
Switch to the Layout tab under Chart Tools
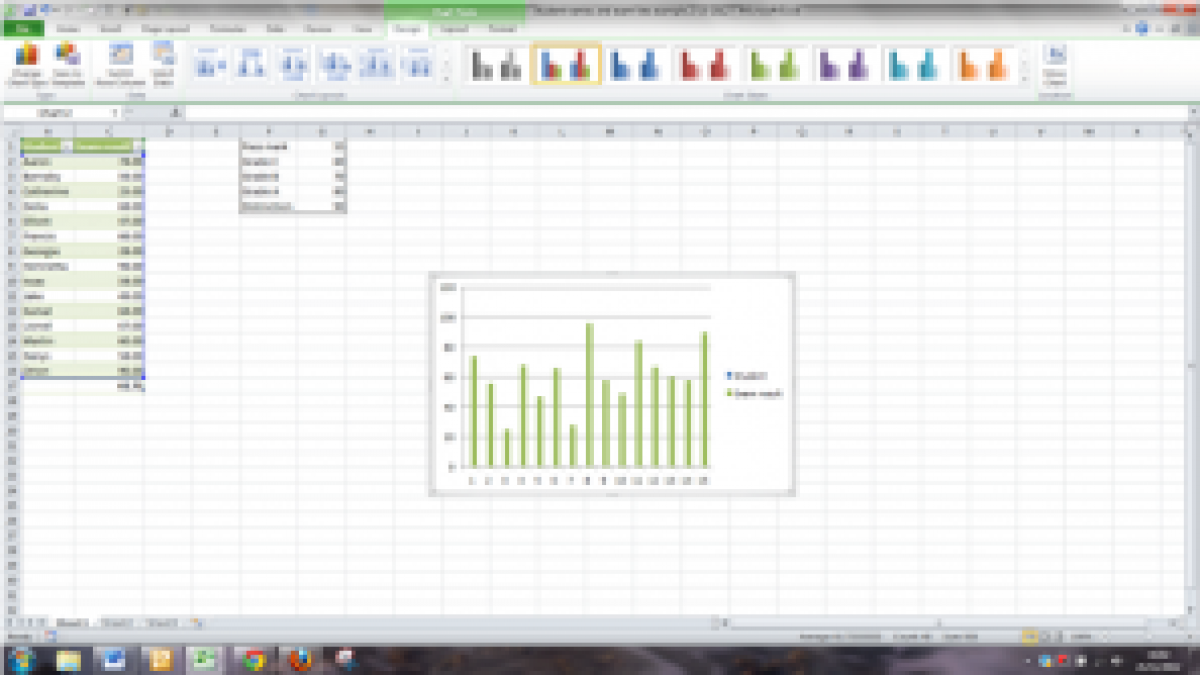coord(455,29)
